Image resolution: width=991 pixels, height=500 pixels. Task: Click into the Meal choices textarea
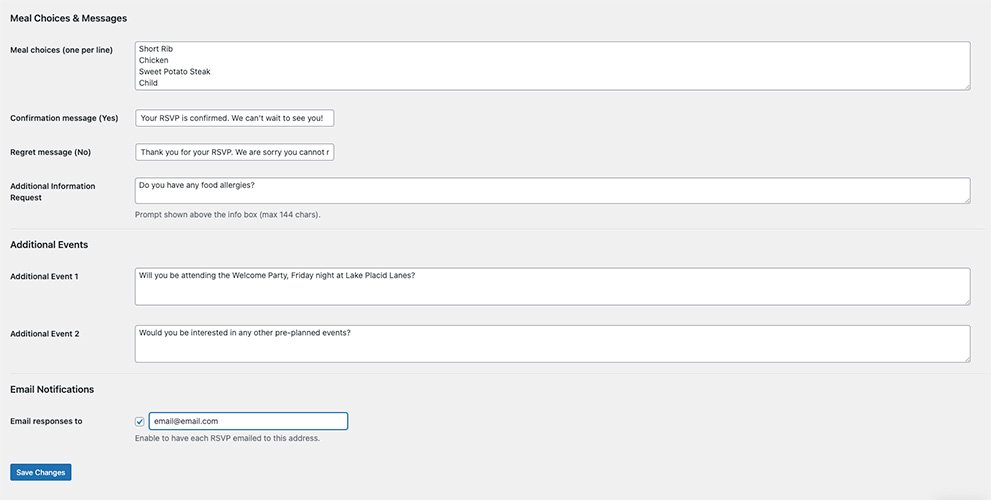[x=552, y=66]
